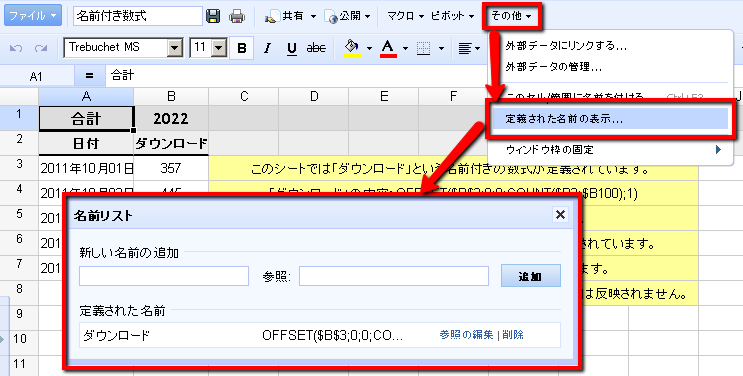Click the redo arrow icon
The width and height of the screenshot is (743, 376).
click(x=41, y=48)
